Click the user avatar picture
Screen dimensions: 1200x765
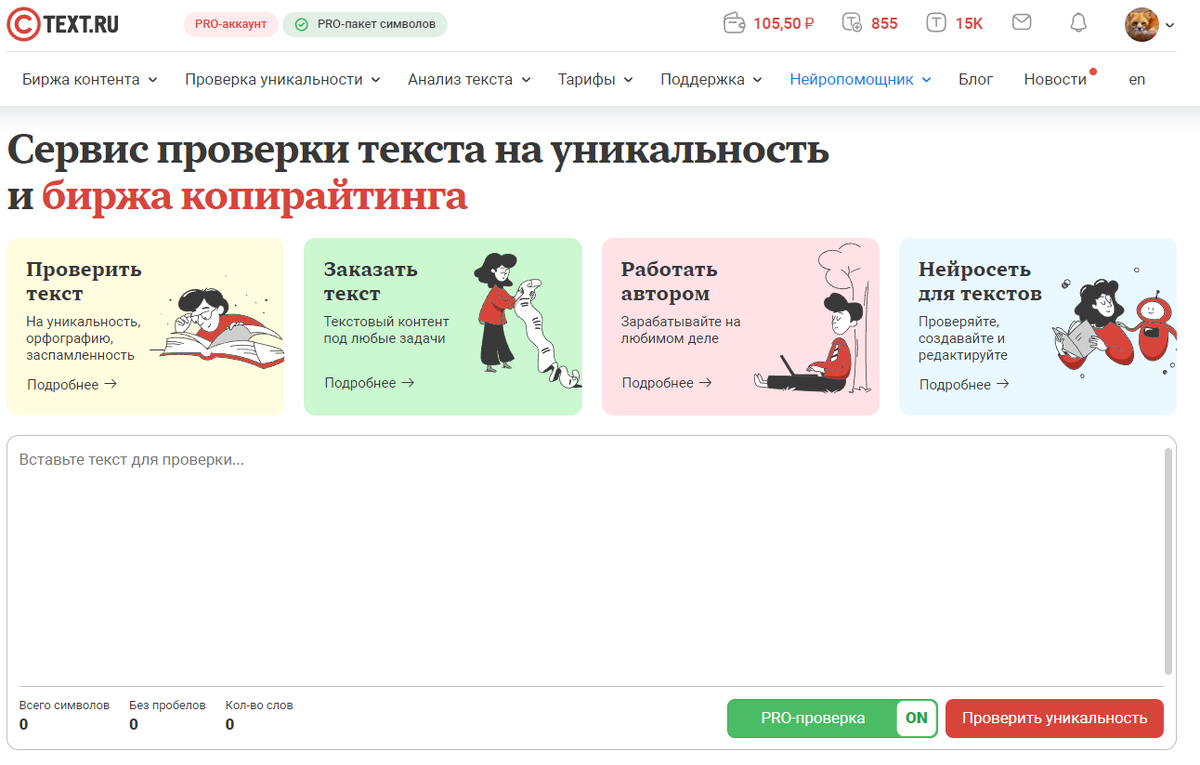1142,24
